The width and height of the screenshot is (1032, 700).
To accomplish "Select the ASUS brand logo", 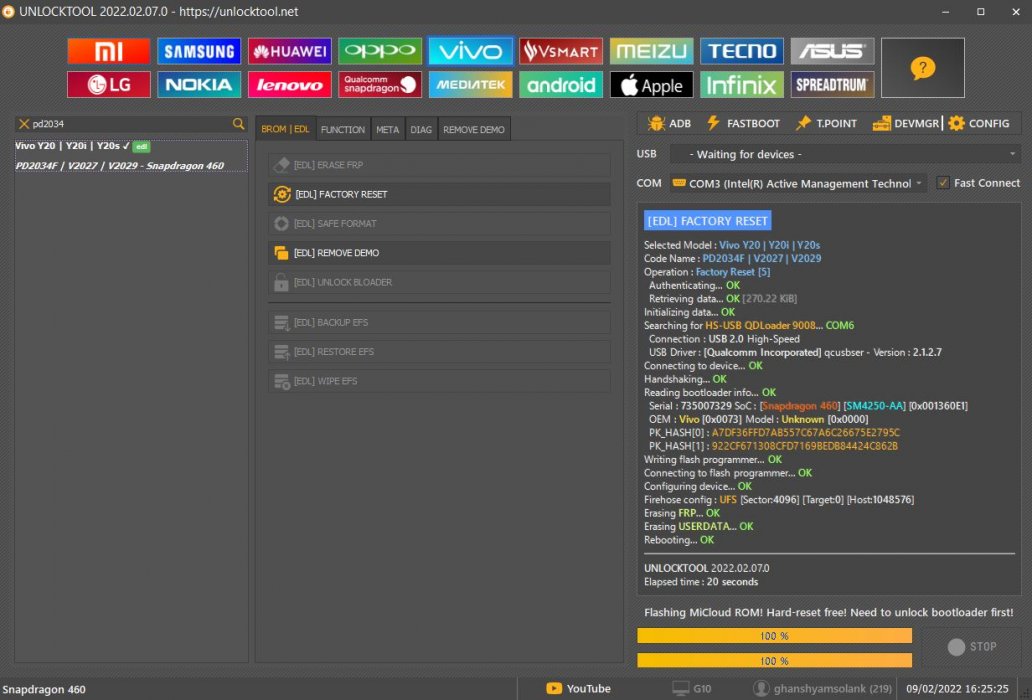I will [833, 51].
